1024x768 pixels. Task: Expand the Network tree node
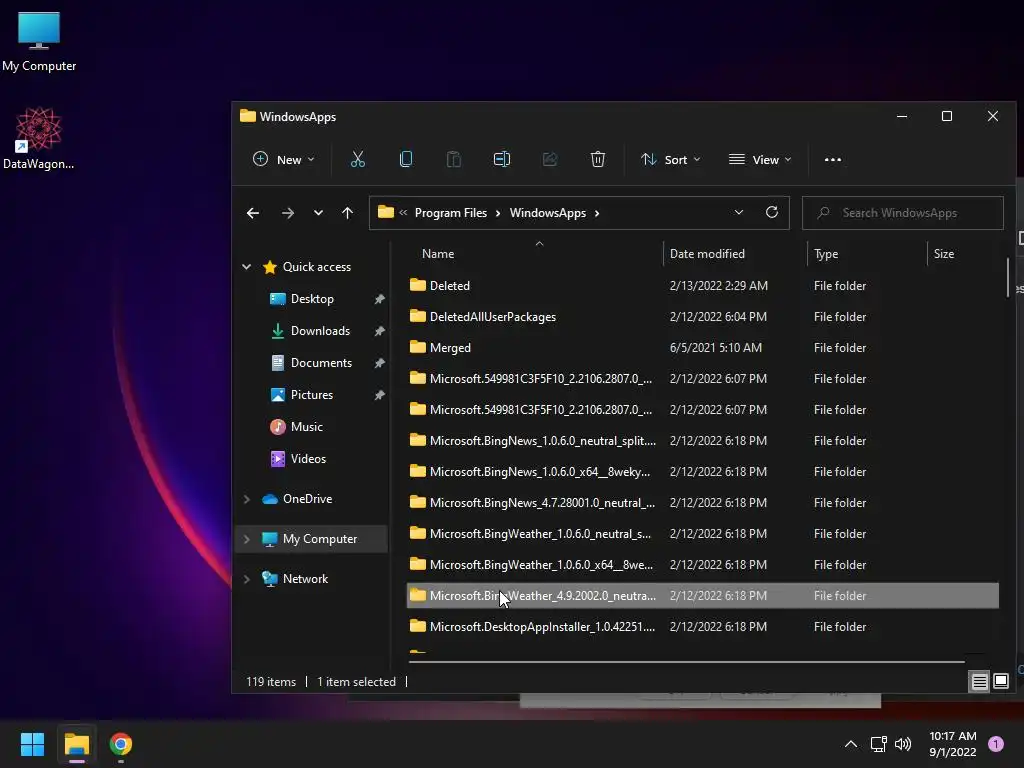coord(246,579)
